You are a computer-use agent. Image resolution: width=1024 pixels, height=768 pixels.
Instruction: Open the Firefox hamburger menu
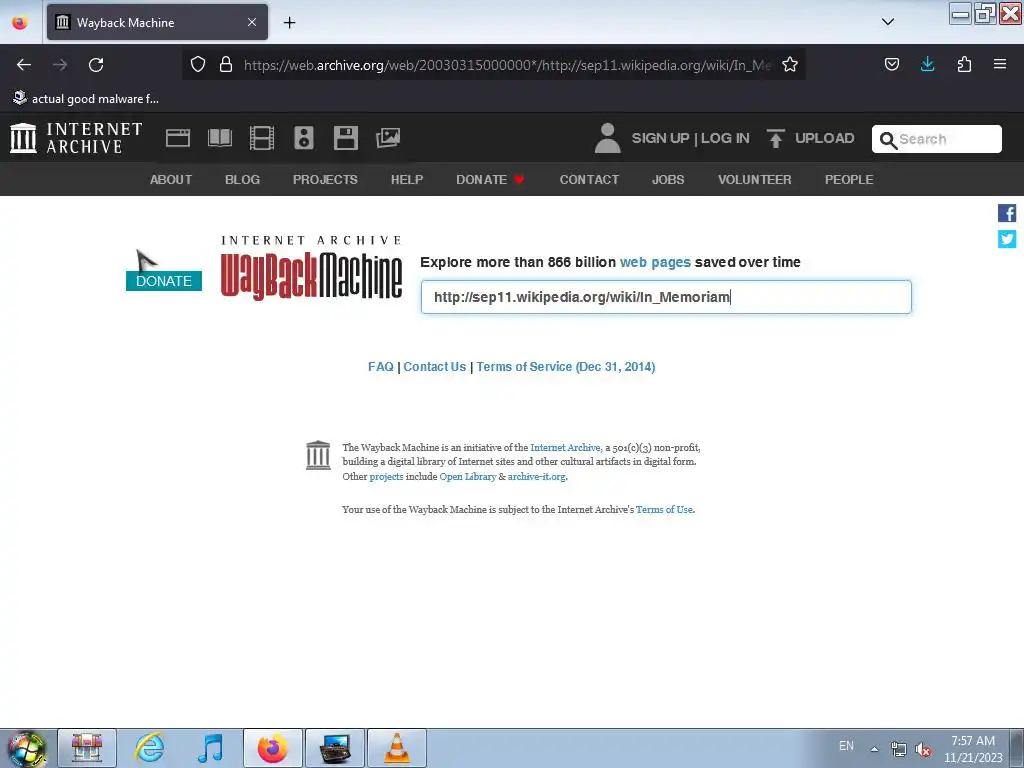click(x=1000, y=64)
